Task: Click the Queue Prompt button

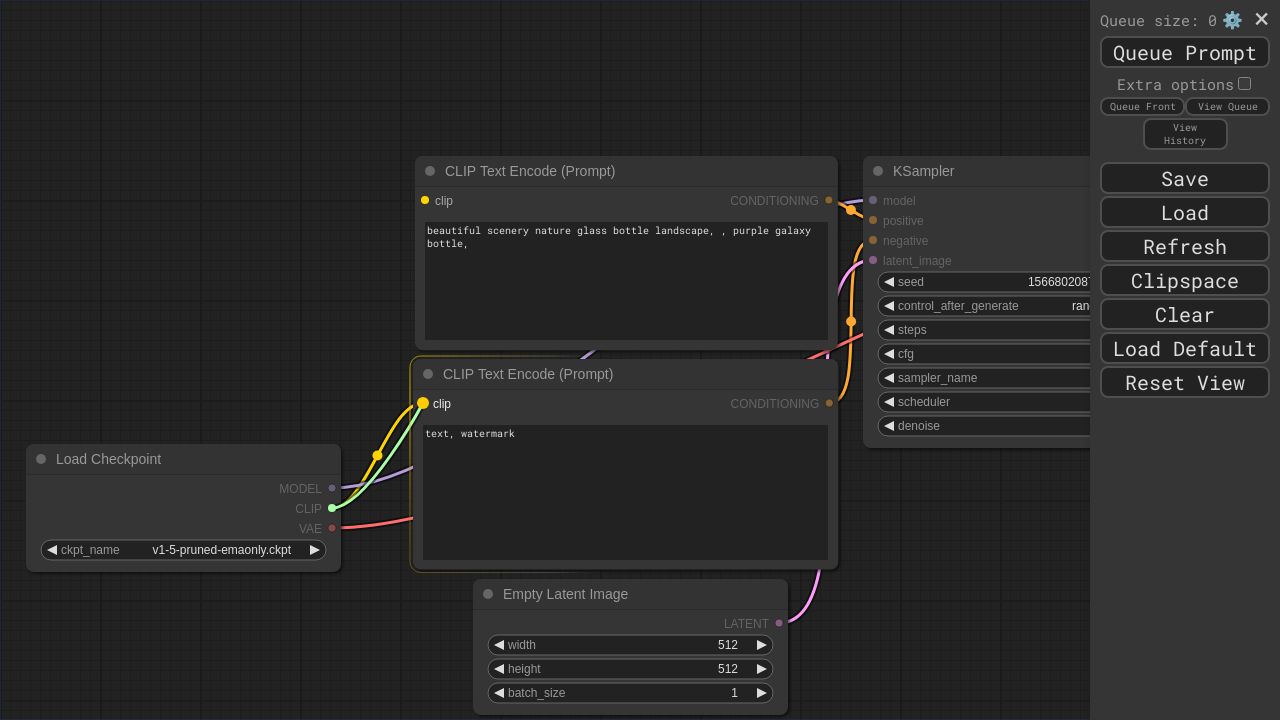Action: pos(1184,53)
